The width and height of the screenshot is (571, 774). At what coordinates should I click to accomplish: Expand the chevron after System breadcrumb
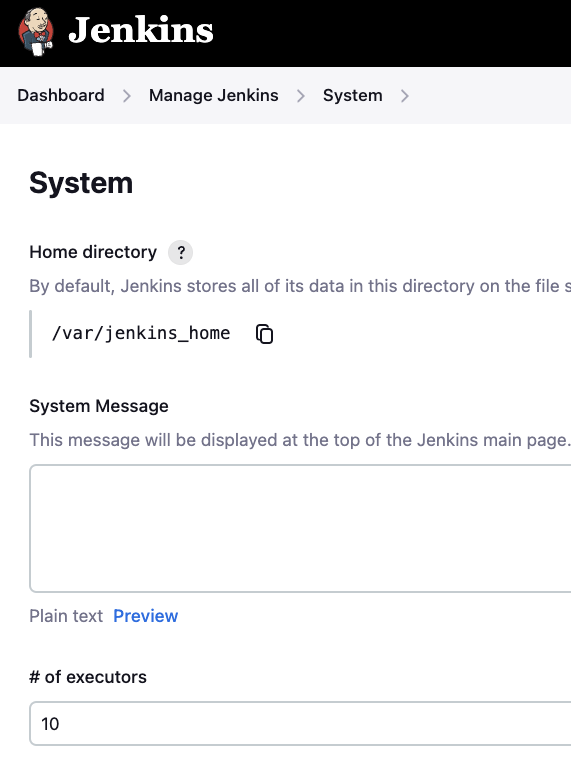[405, 96]
